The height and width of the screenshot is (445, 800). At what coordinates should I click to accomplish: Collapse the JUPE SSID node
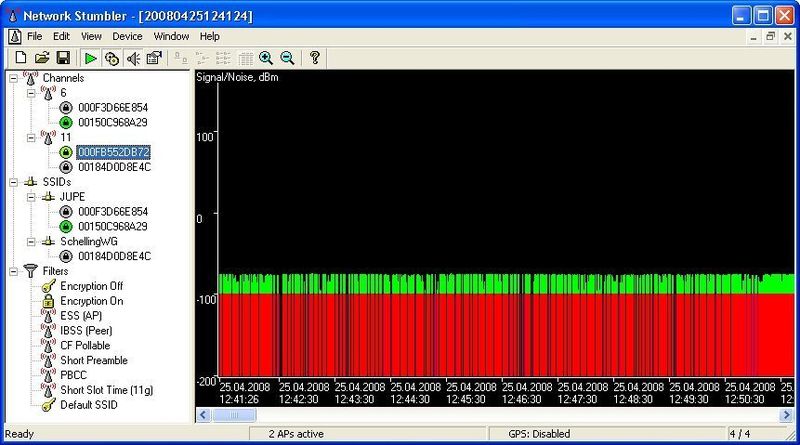pos(31,197)
